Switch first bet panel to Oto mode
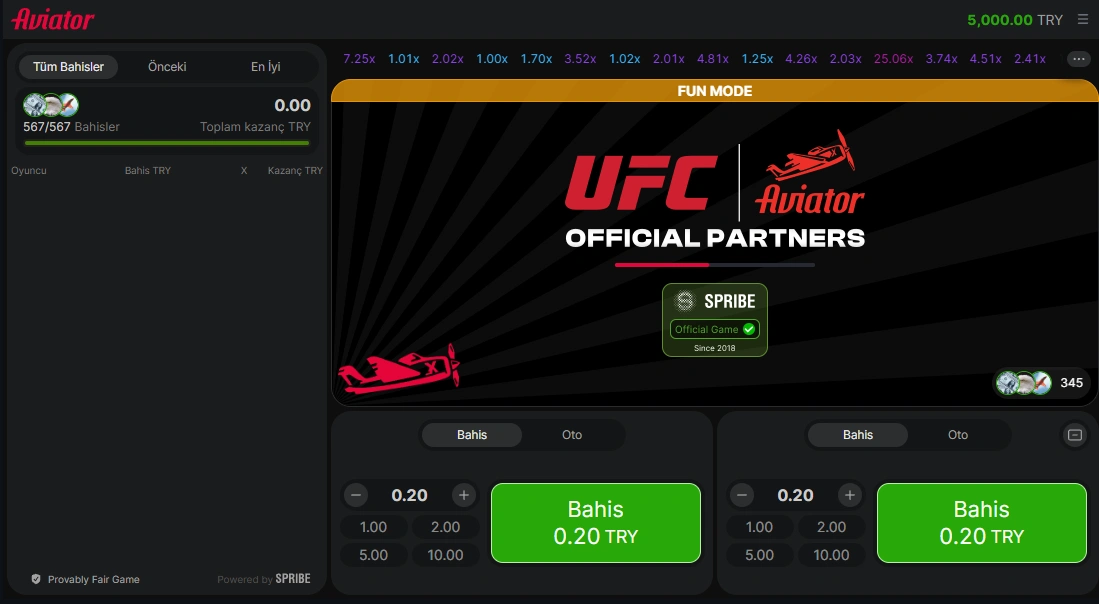Viewport: 1099px width, 604px height. tap(572, 435)
